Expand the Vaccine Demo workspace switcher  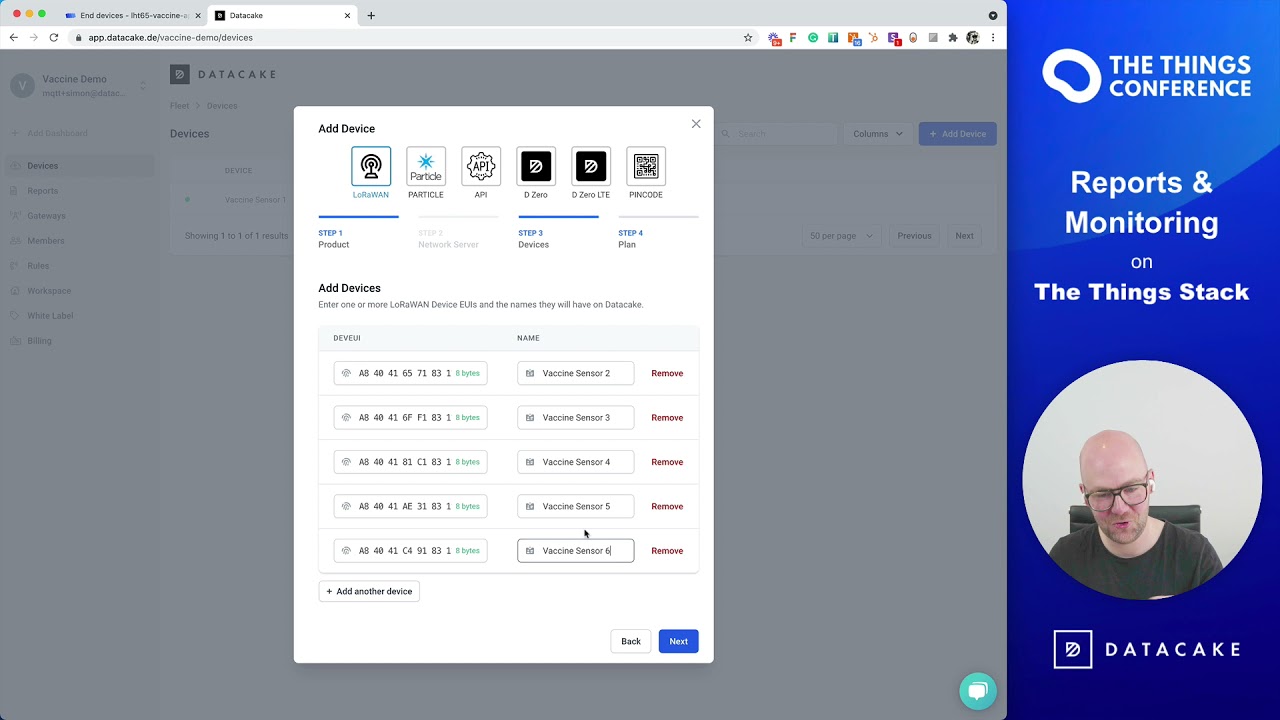point(78,86)
